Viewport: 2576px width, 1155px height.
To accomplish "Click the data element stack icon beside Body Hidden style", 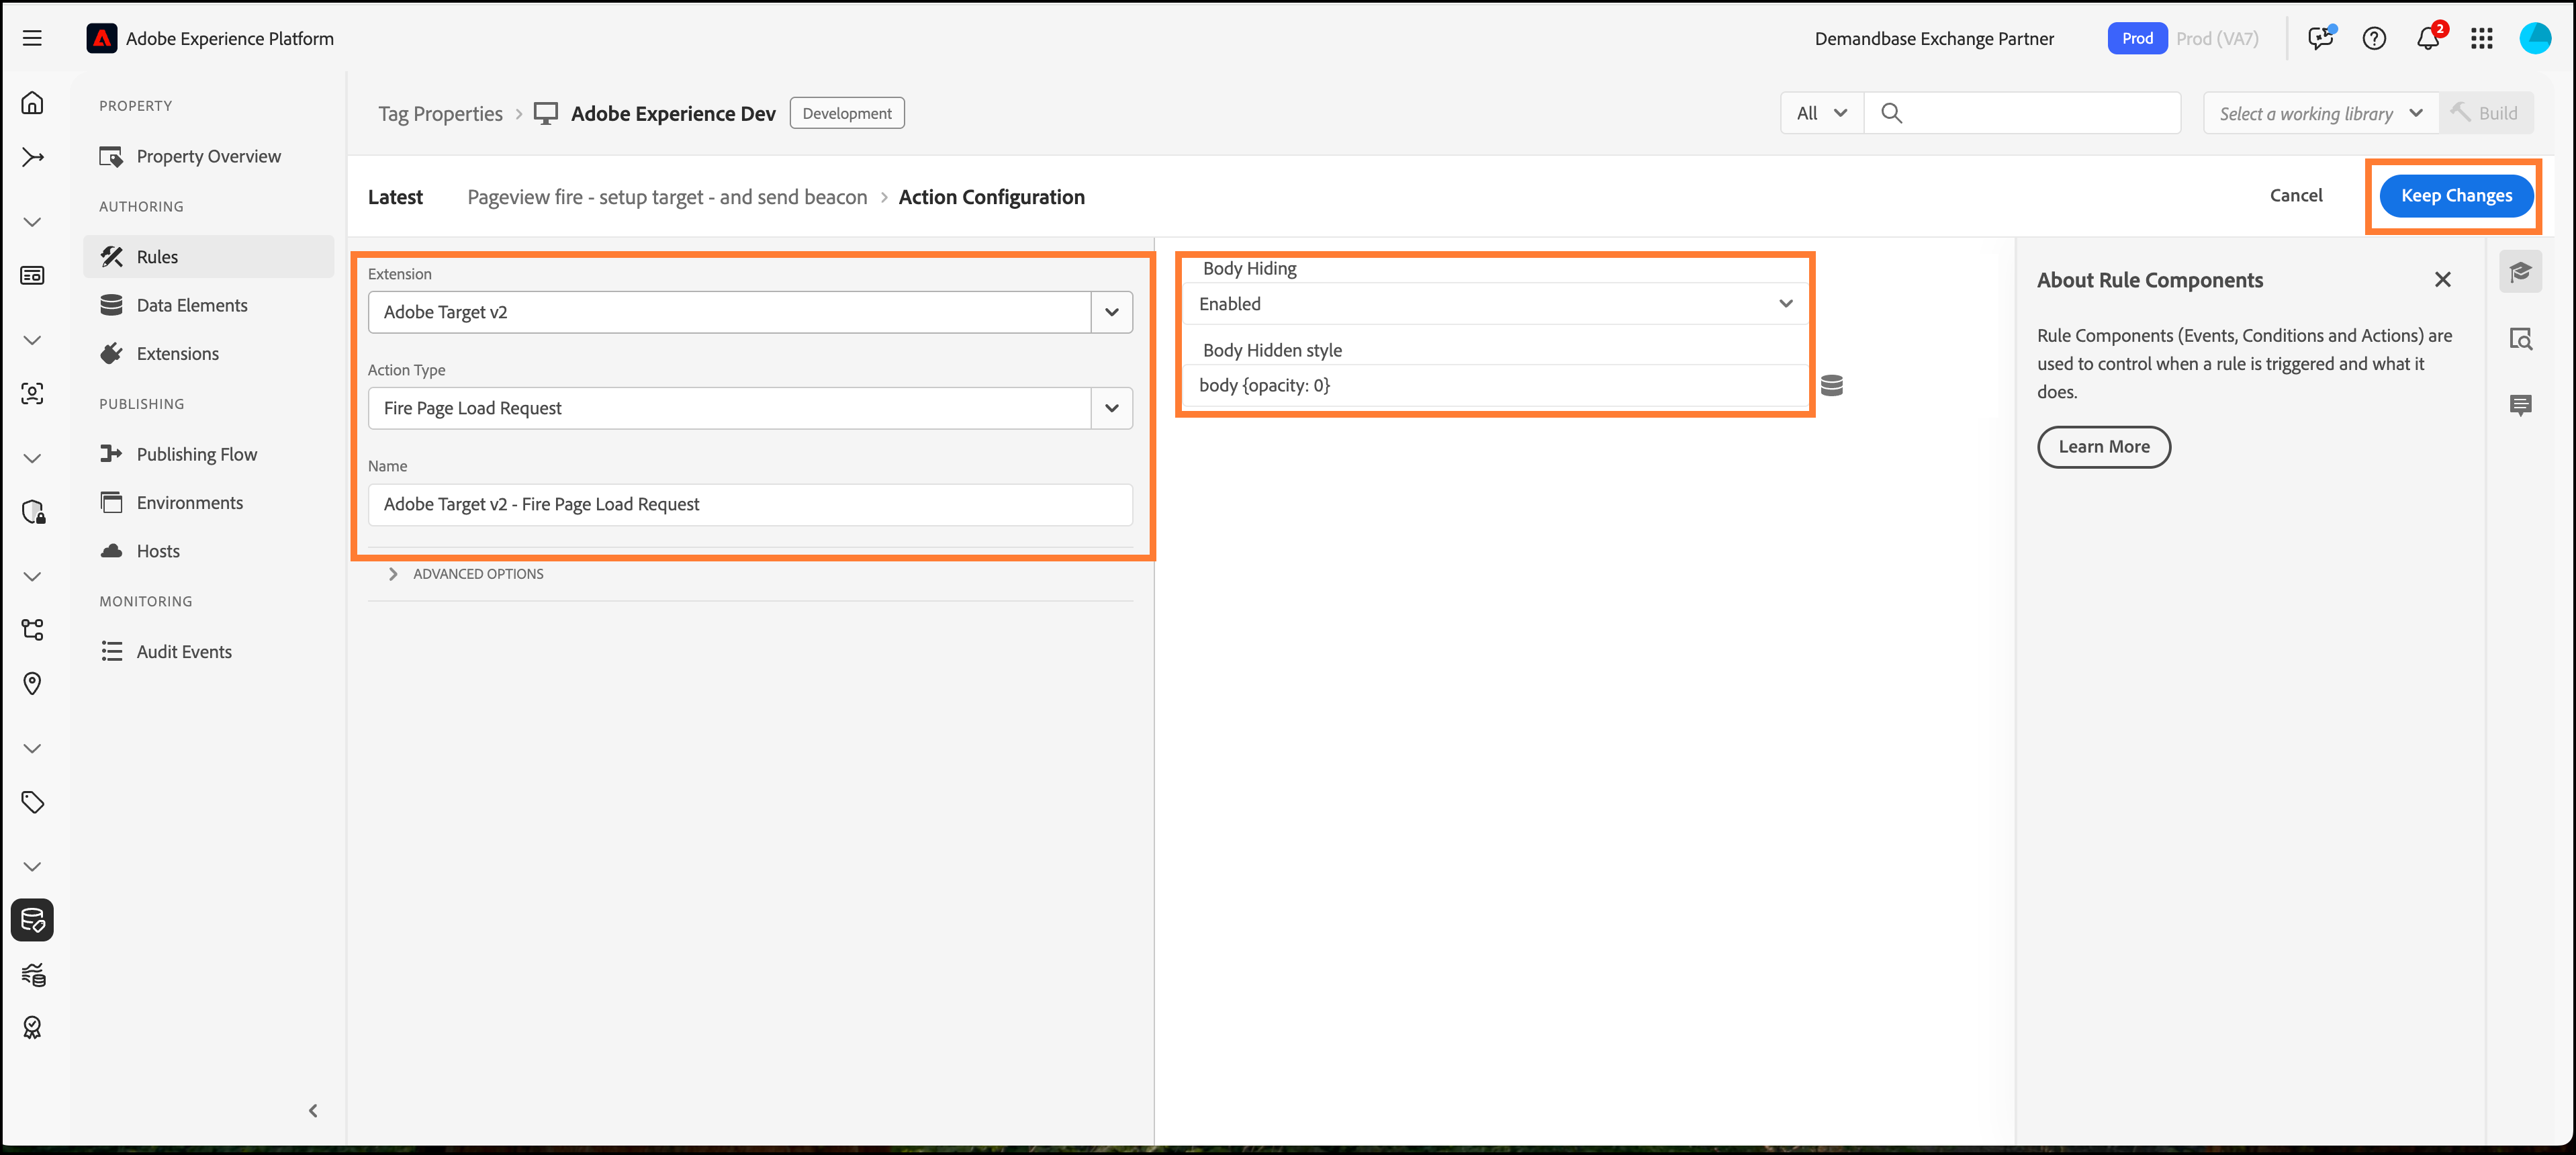I will click(x=1831, y=385).
